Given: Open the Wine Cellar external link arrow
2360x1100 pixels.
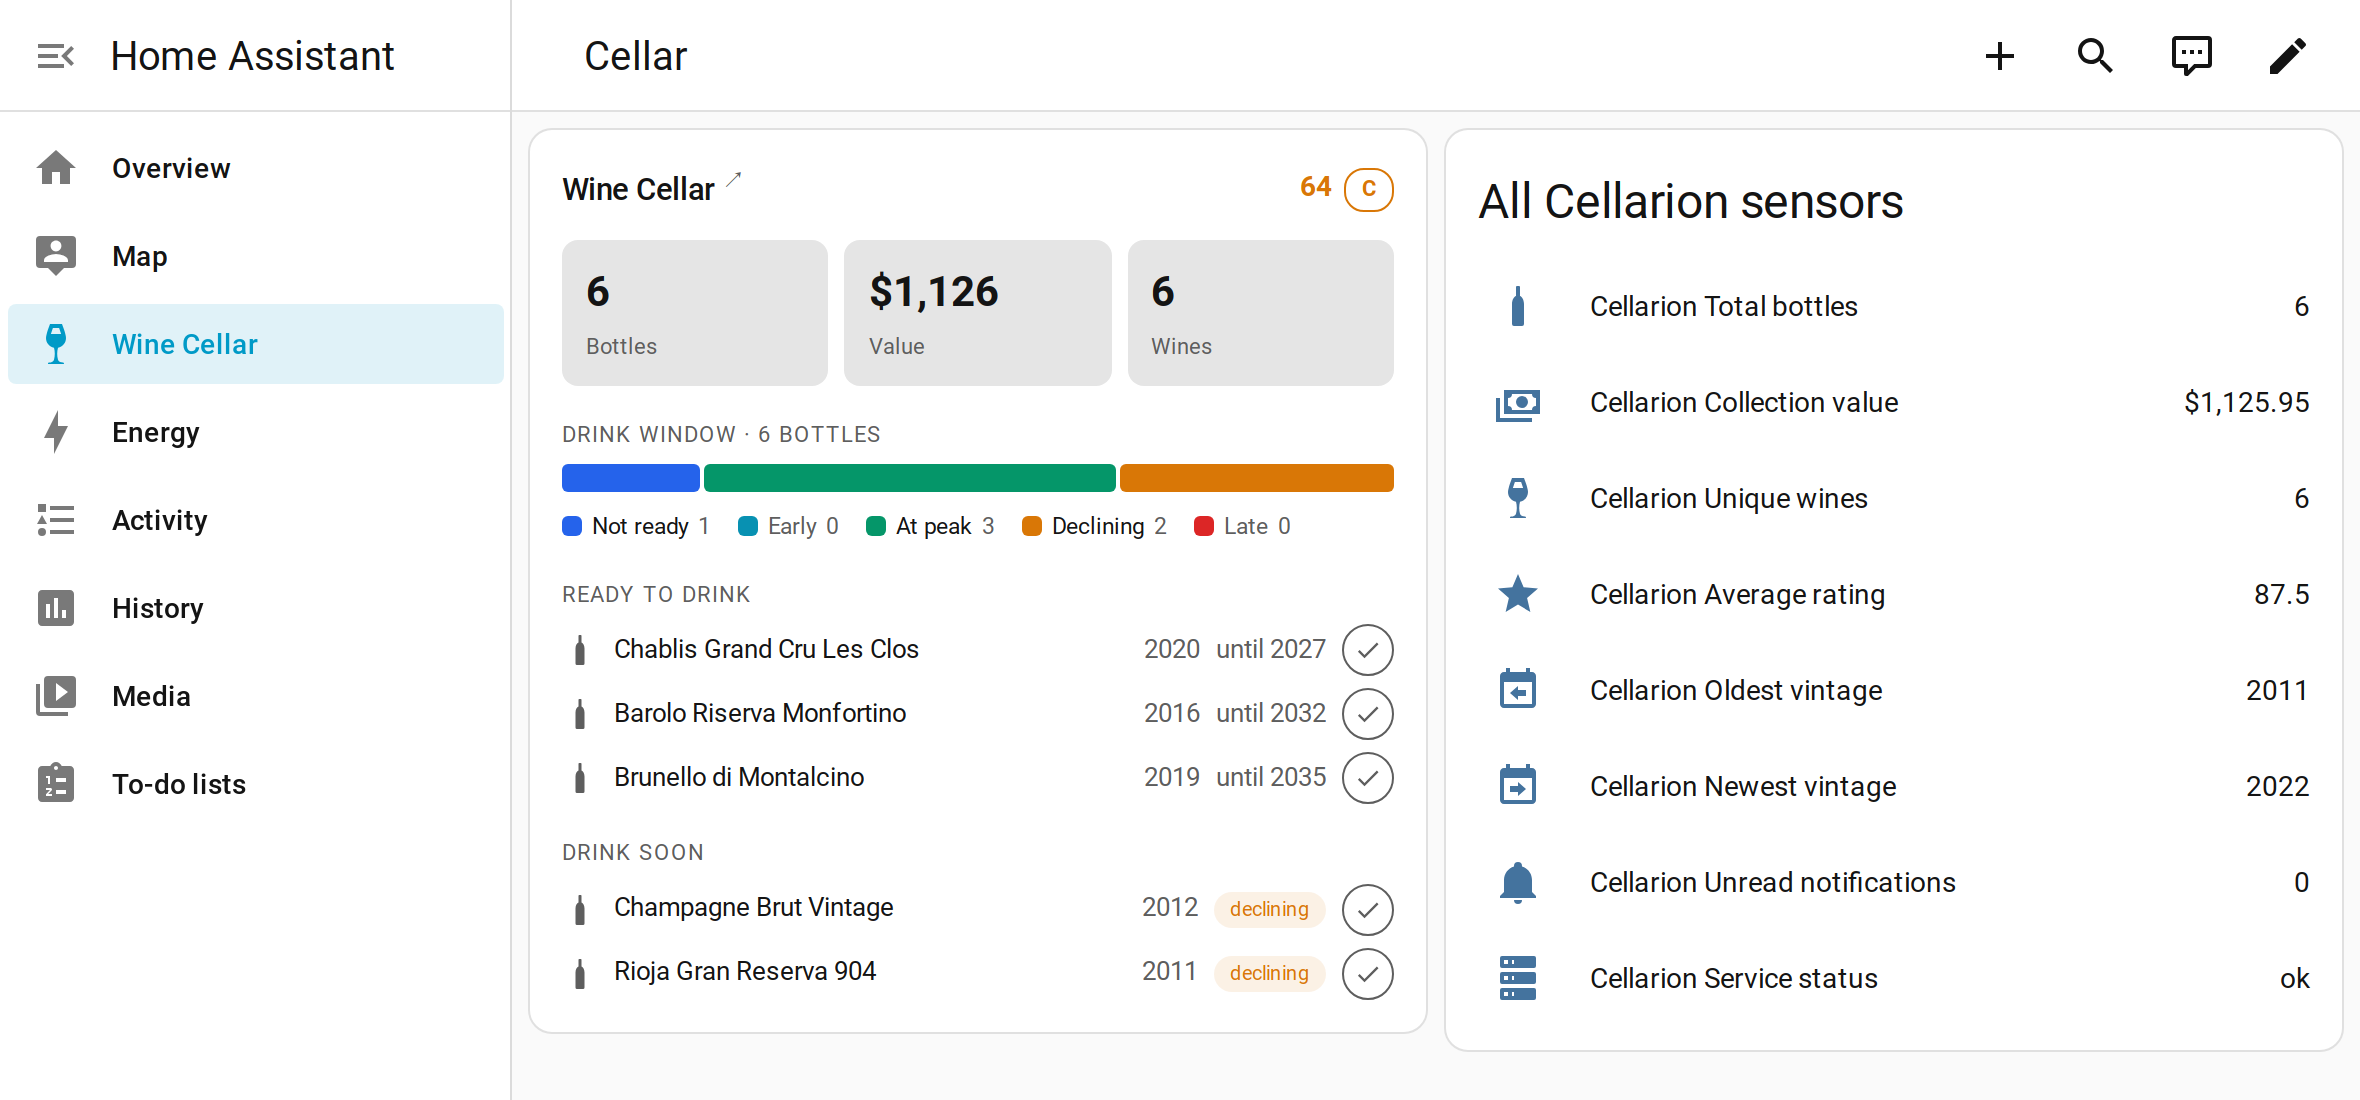Looking at the screenshot, I should pyautogui.click(x=734, y=179).
